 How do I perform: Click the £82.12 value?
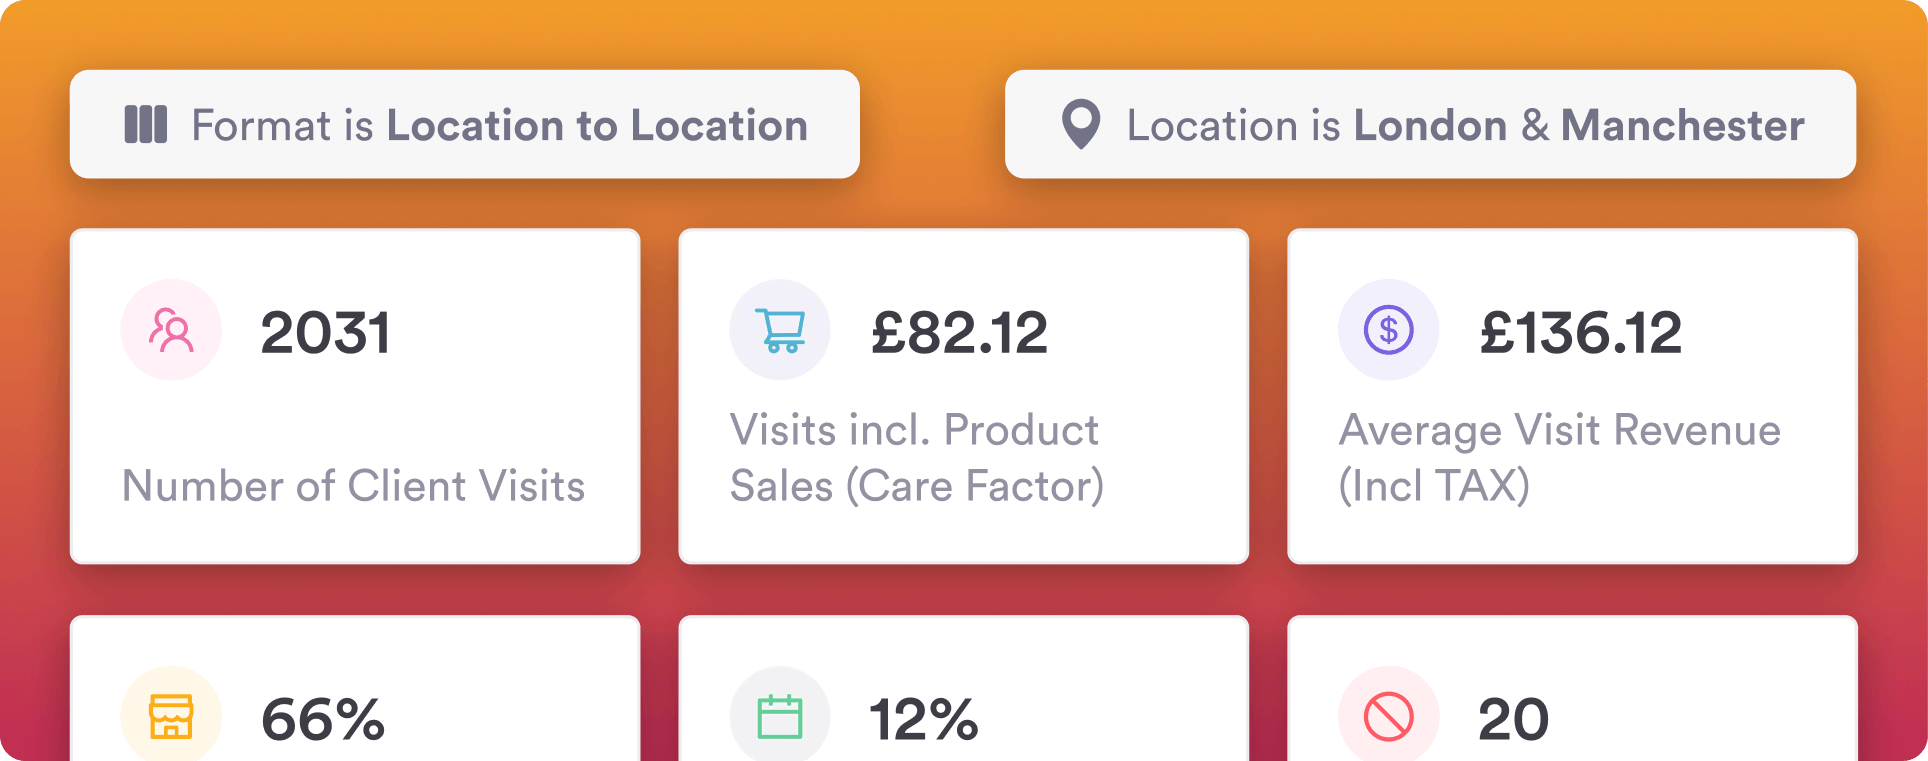[959, 333]
